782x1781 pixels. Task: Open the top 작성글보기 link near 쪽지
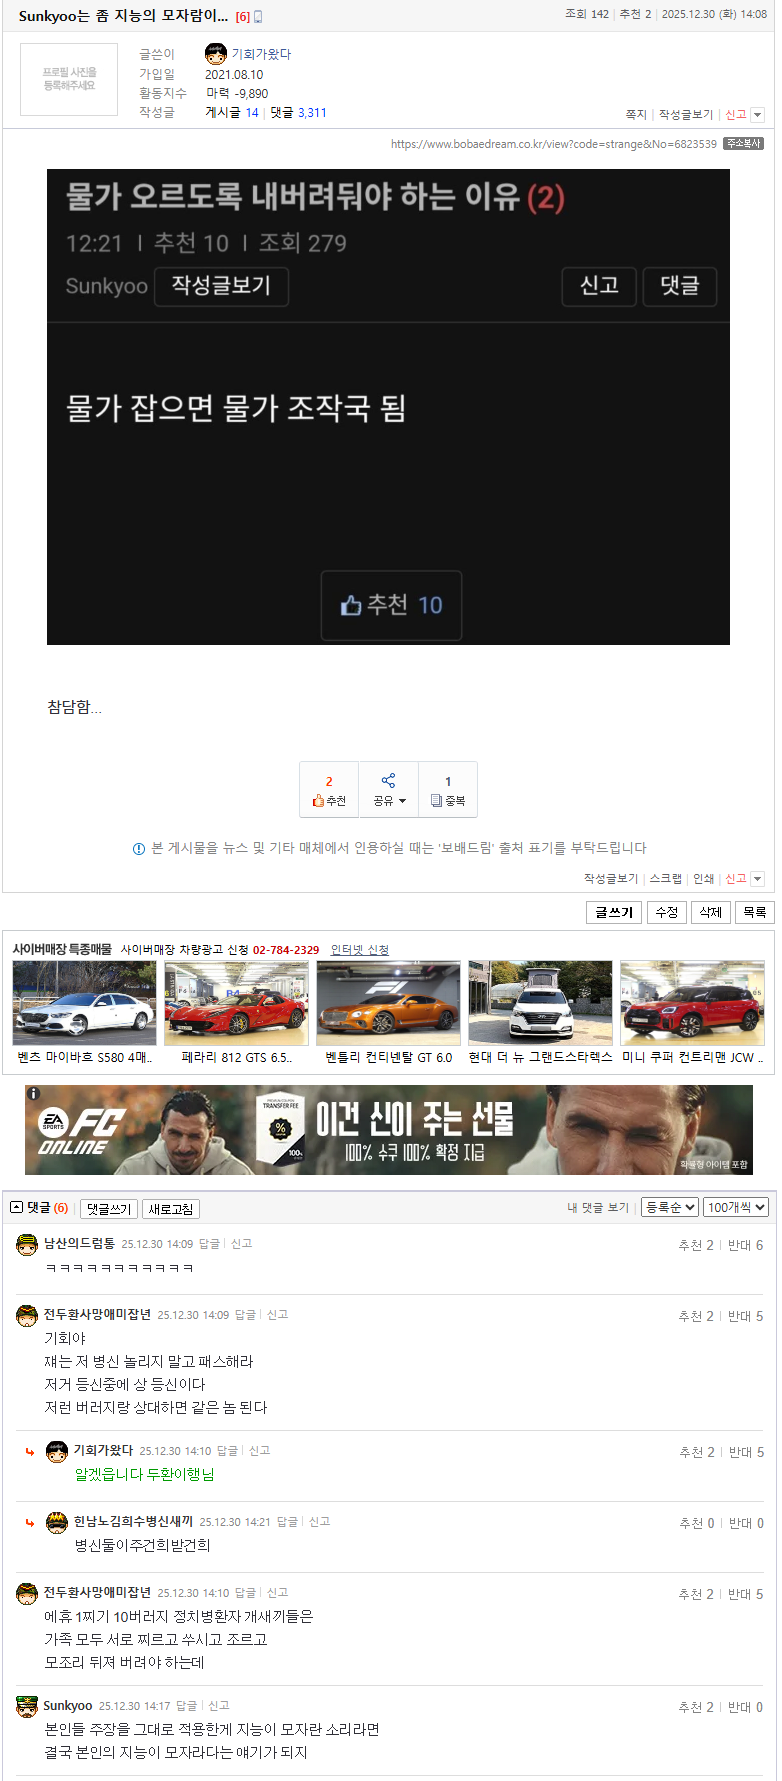tap(686, 115)
